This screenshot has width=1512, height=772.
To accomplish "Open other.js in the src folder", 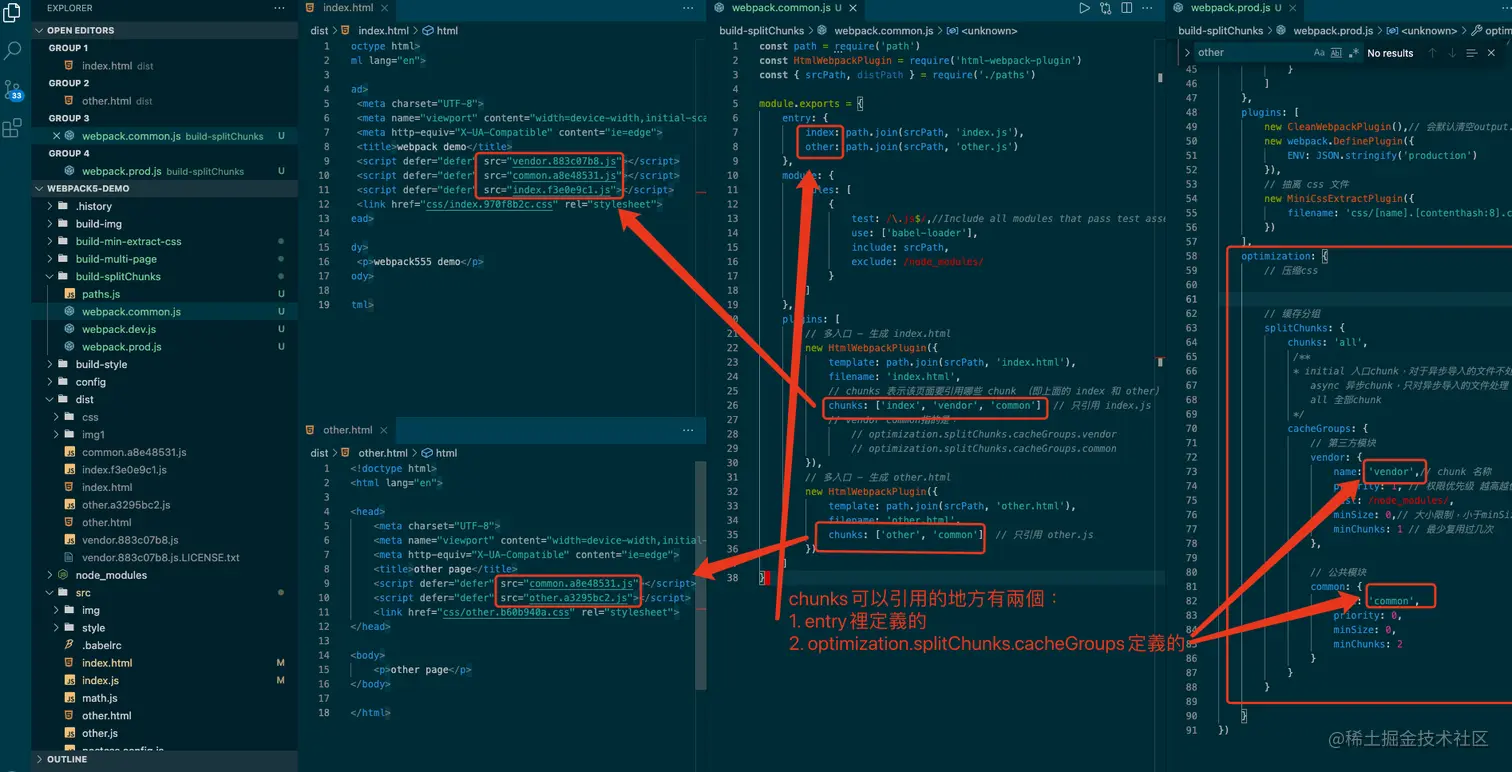I will (165, 733).
